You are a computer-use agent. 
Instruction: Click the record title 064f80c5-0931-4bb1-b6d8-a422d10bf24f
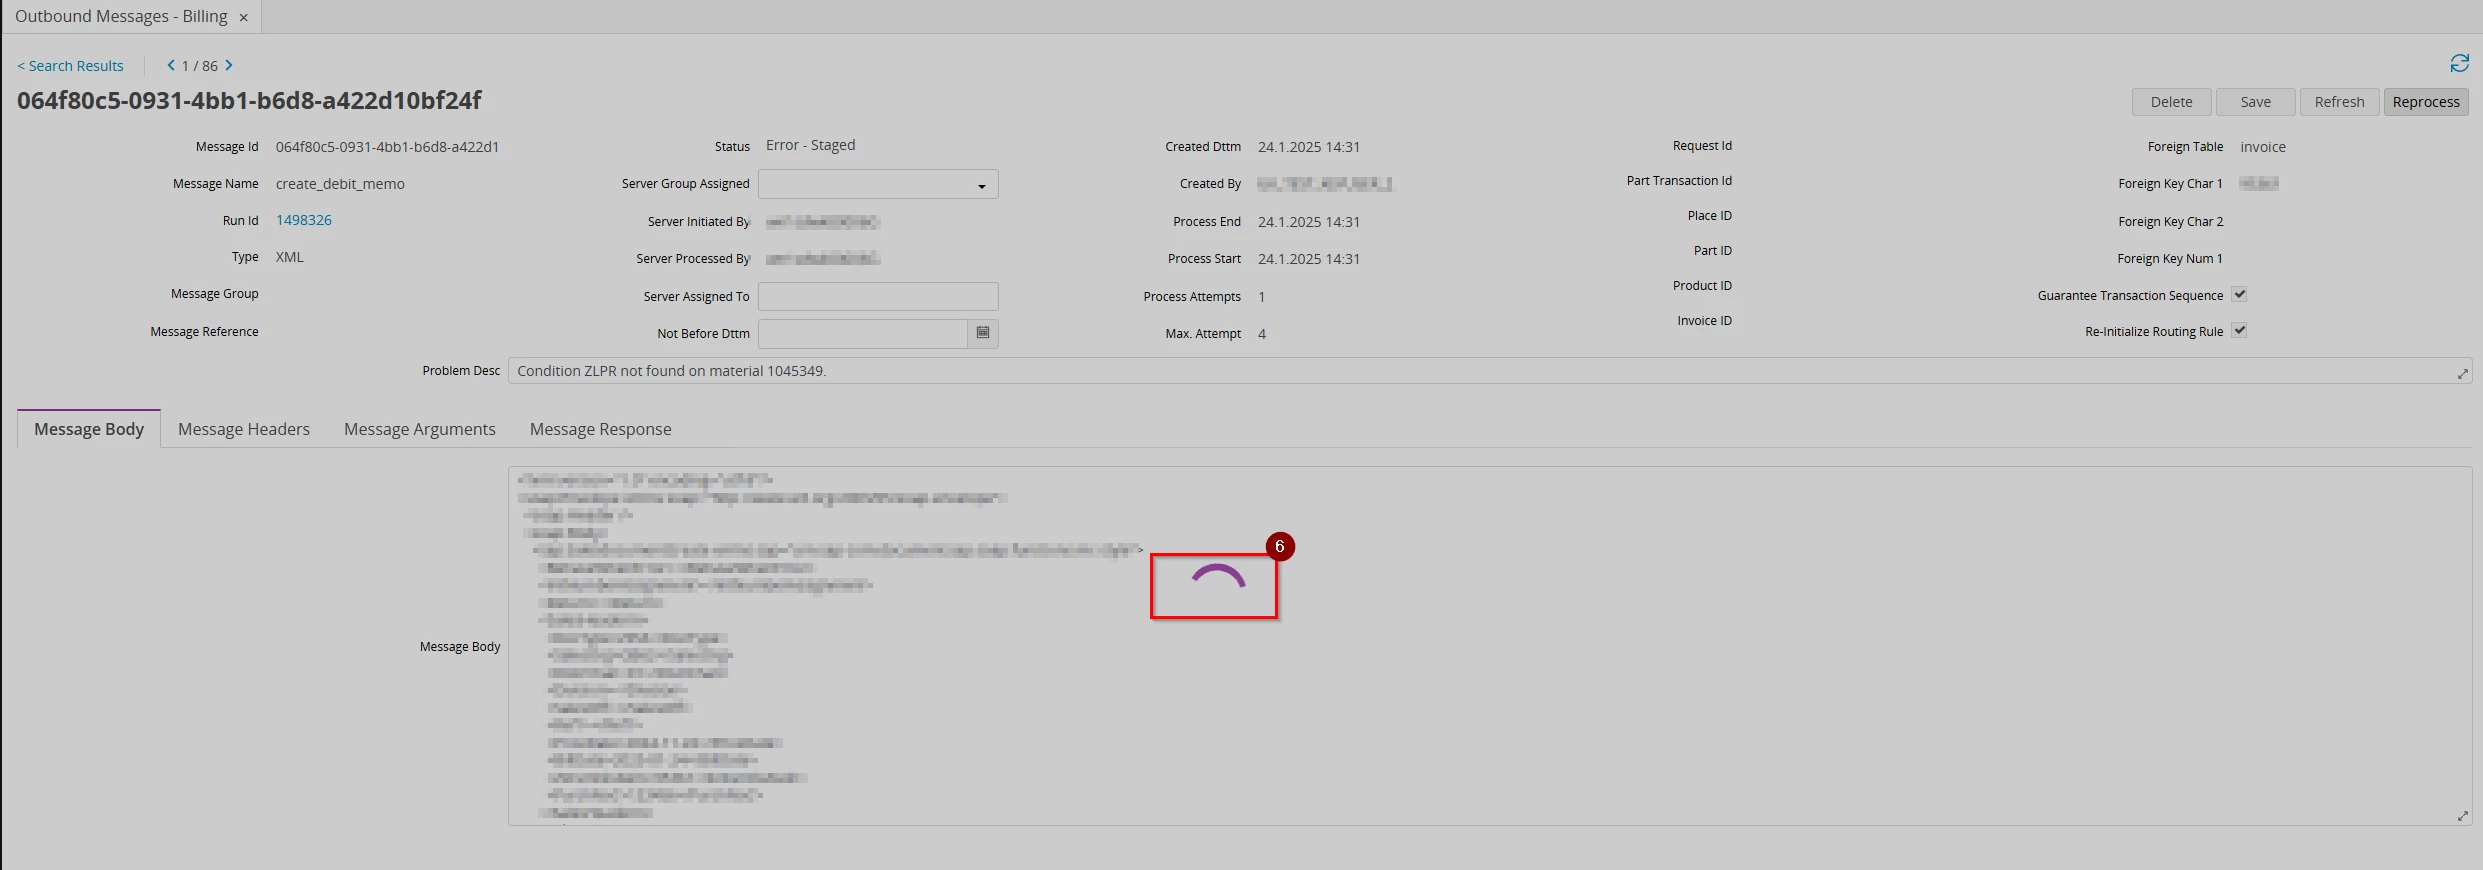pyautogui.click(x=249, y=100)
